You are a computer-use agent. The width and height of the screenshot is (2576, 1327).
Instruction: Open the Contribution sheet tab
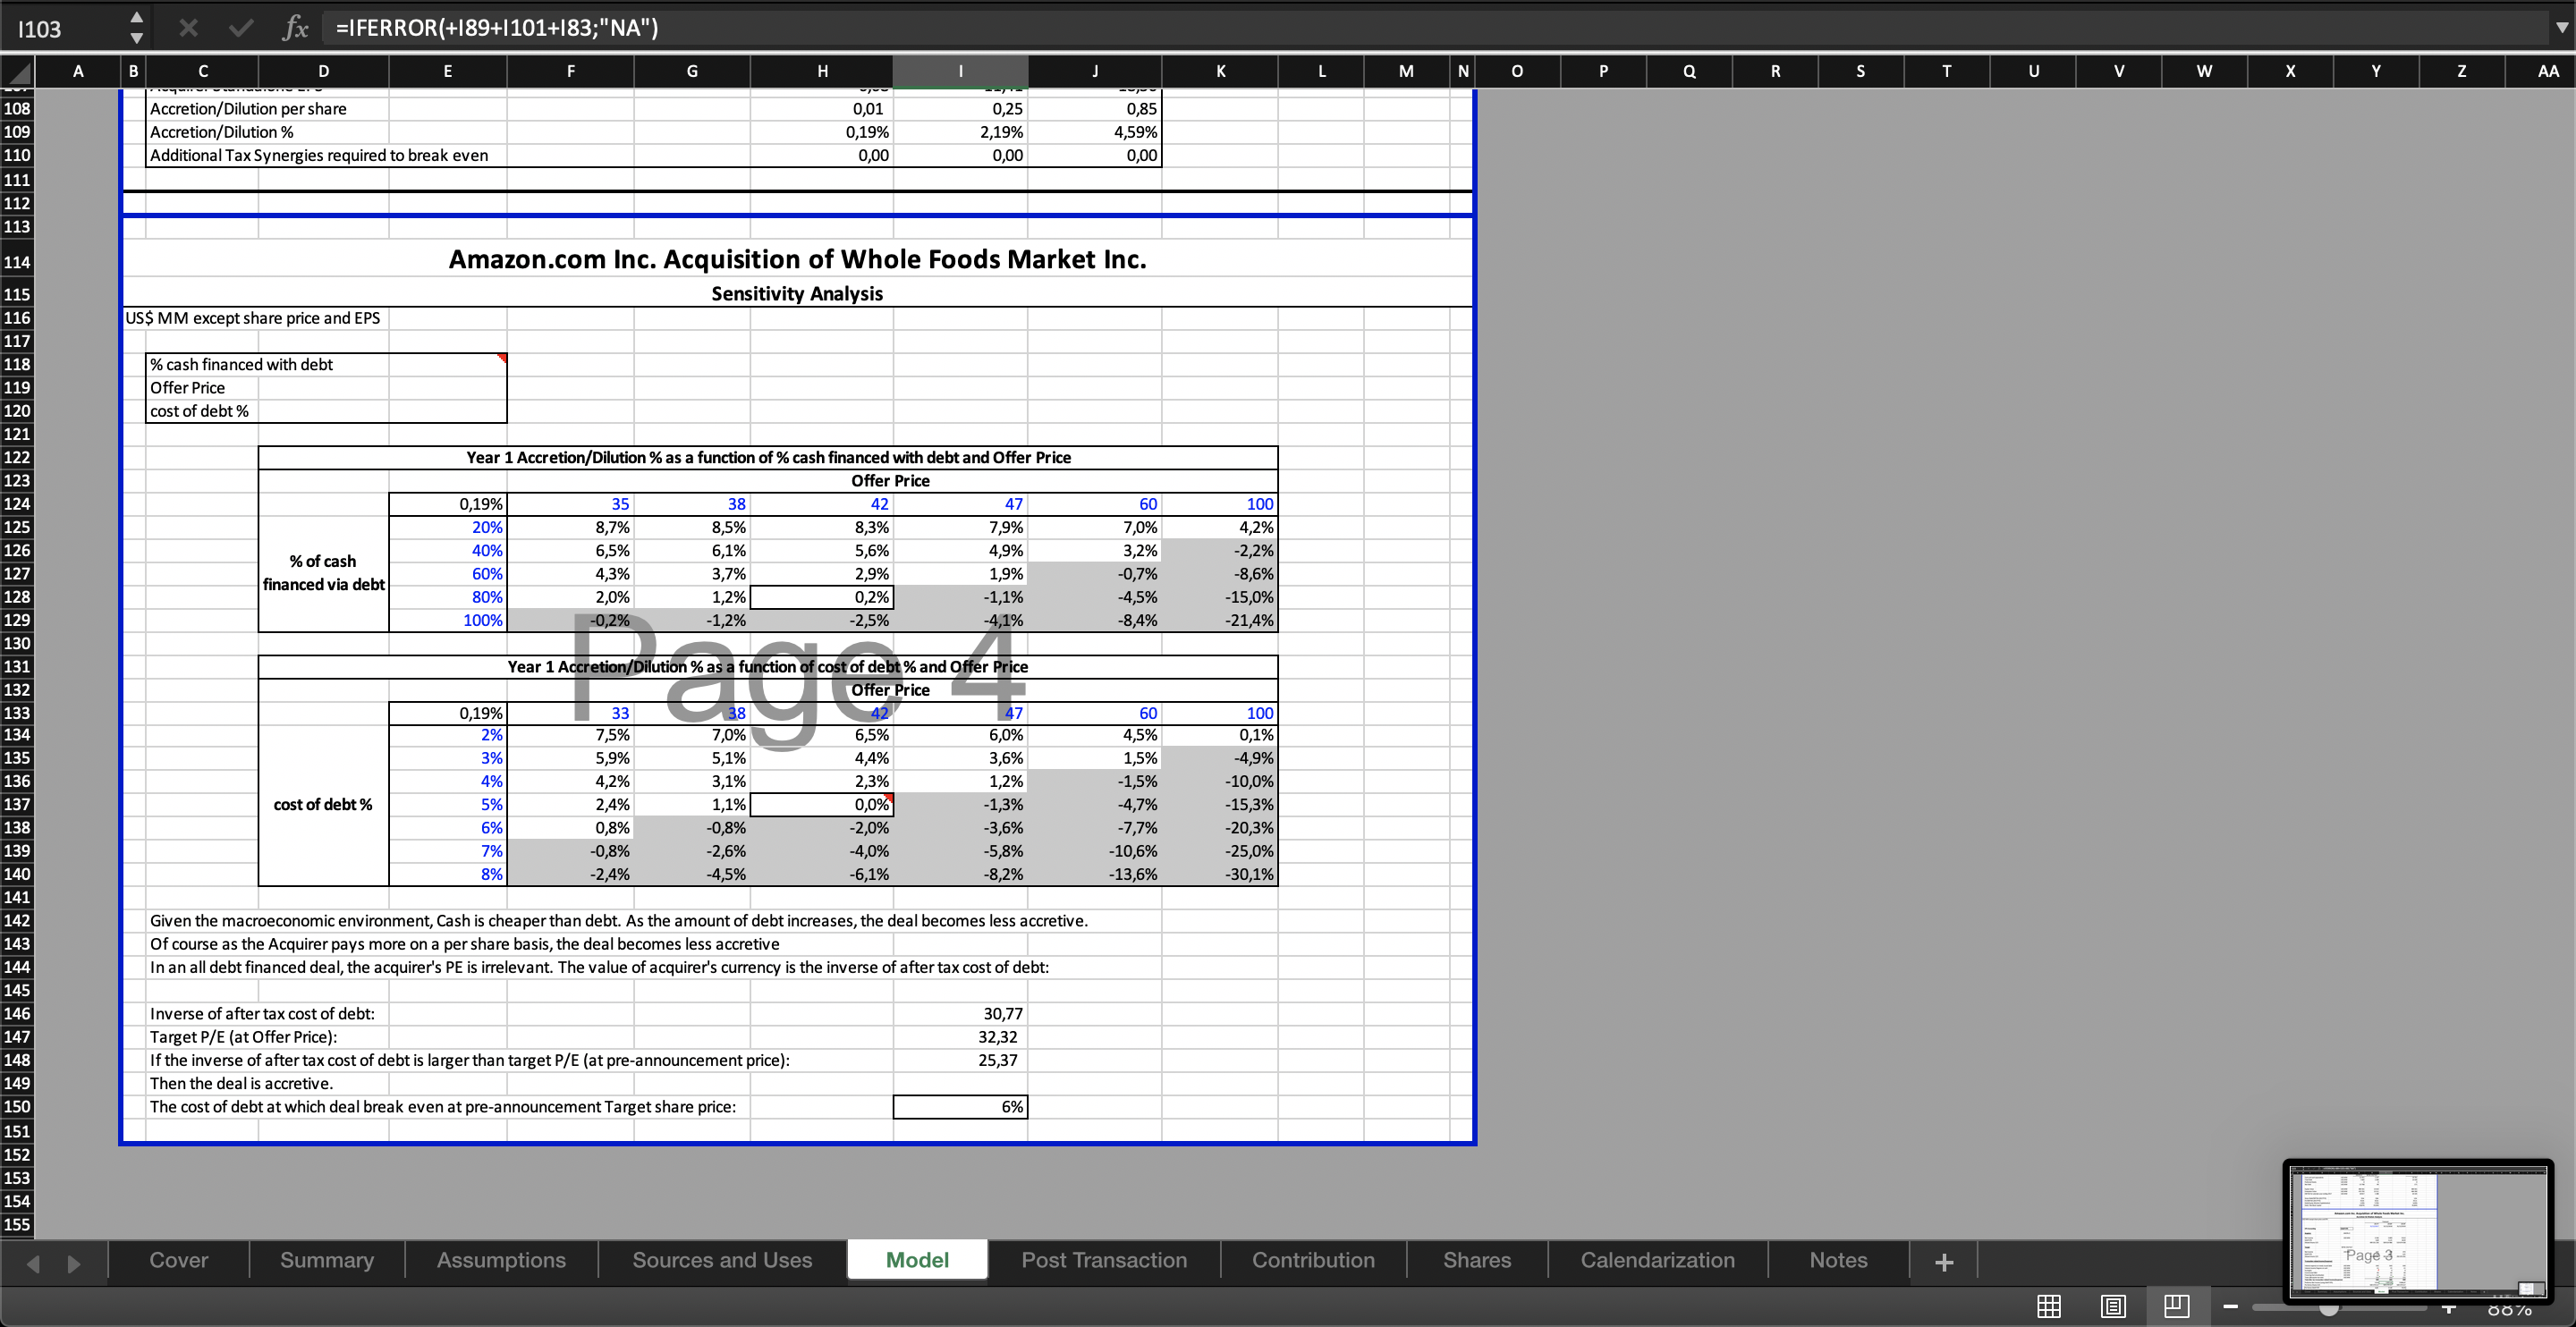tap(1313, 1260)
